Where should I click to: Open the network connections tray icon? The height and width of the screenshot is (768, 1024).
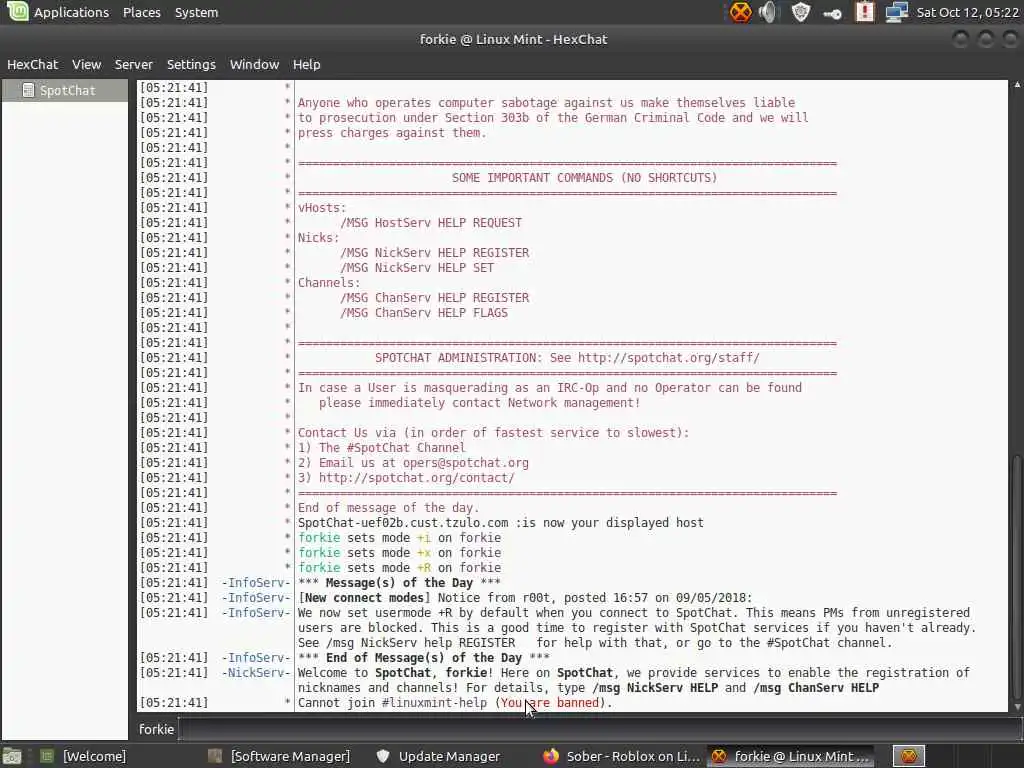896,12
